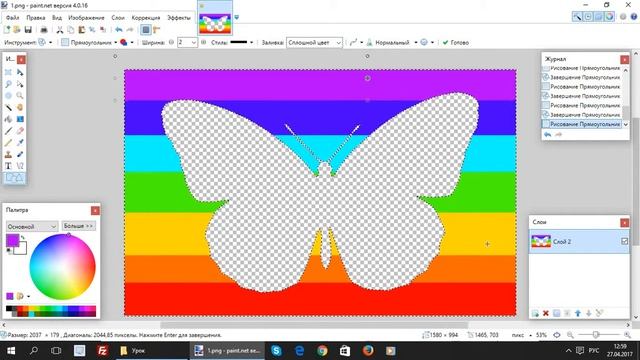
Task: Print the image via printer icon
Action: click(x=44, y=30)
